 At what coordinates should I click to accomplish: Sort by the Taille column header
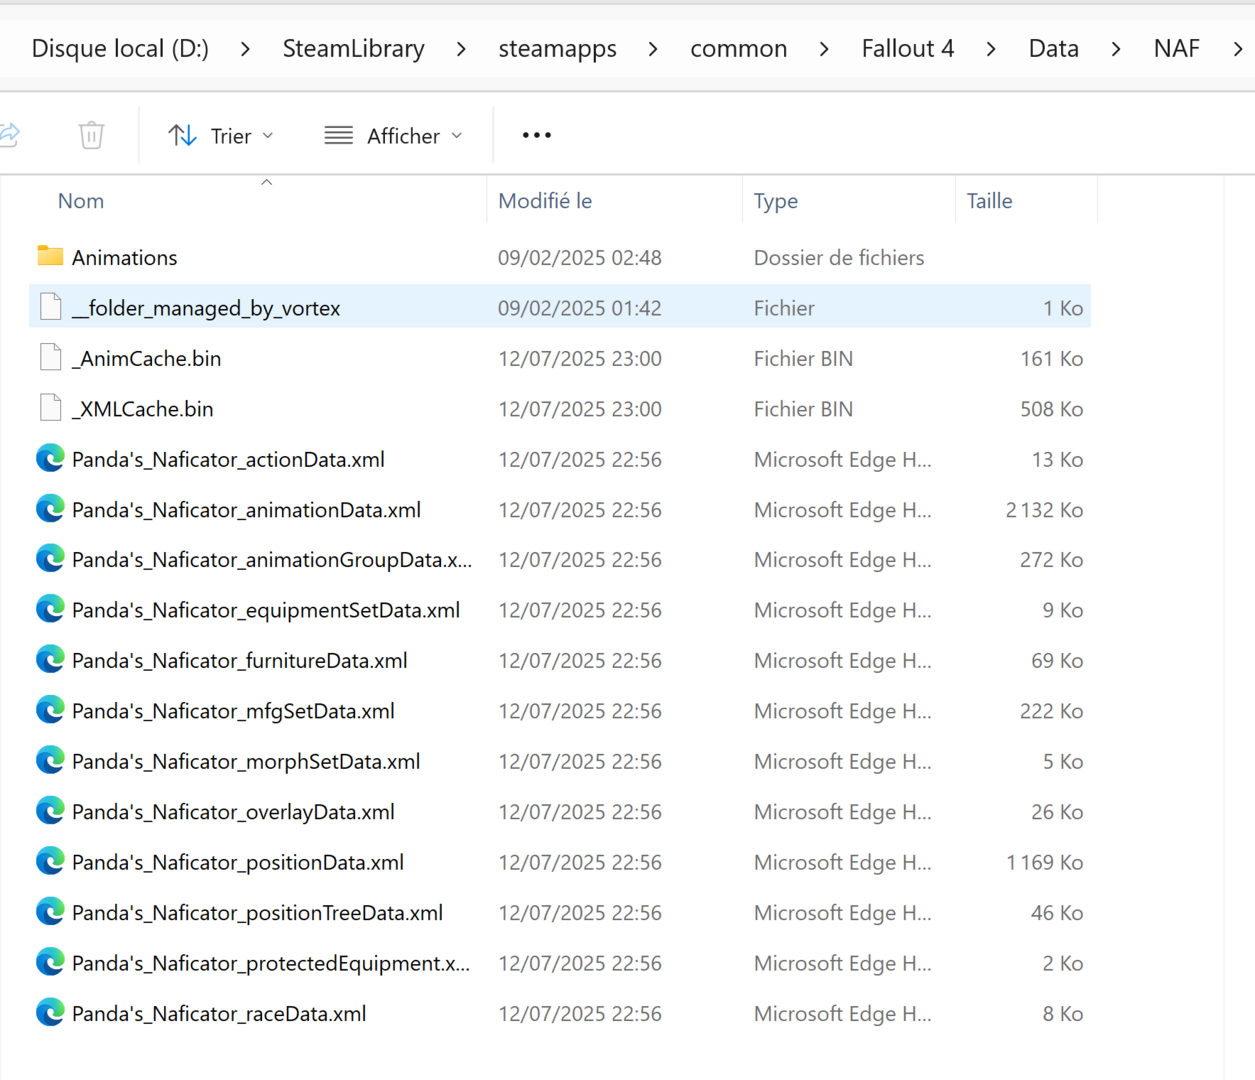coord(989,201)
